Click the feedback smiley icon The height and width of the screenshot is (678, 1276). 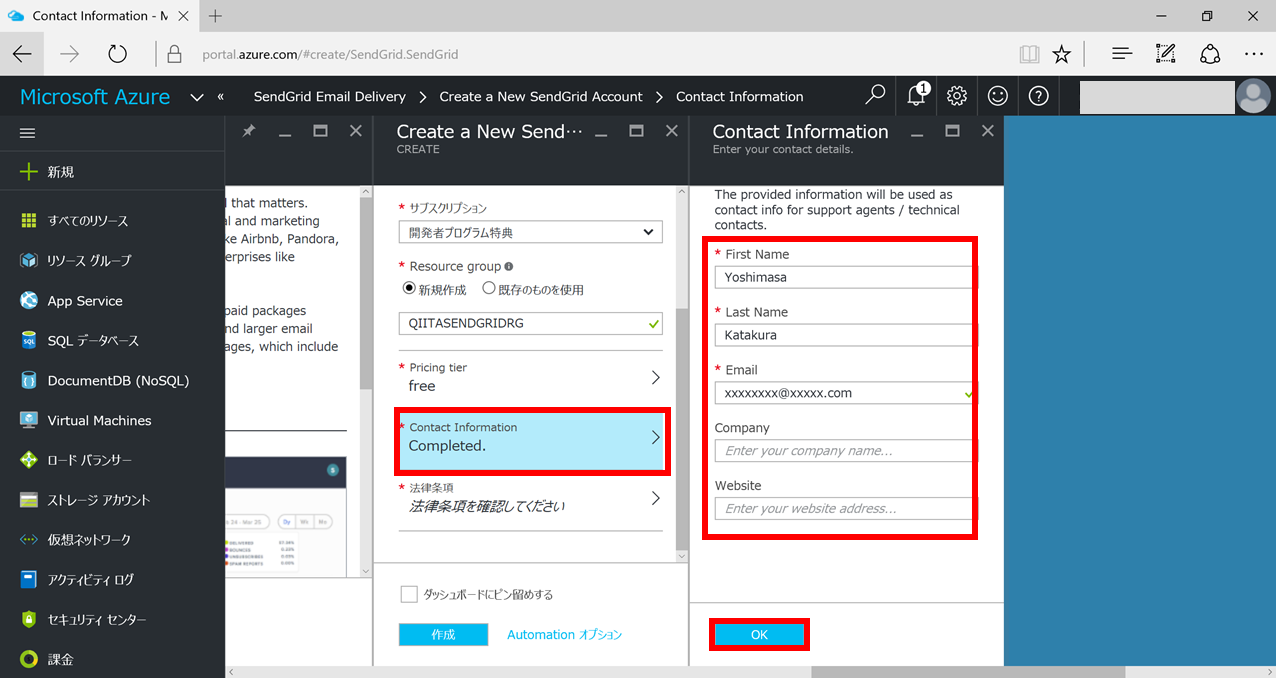click(x=998, y=96)
